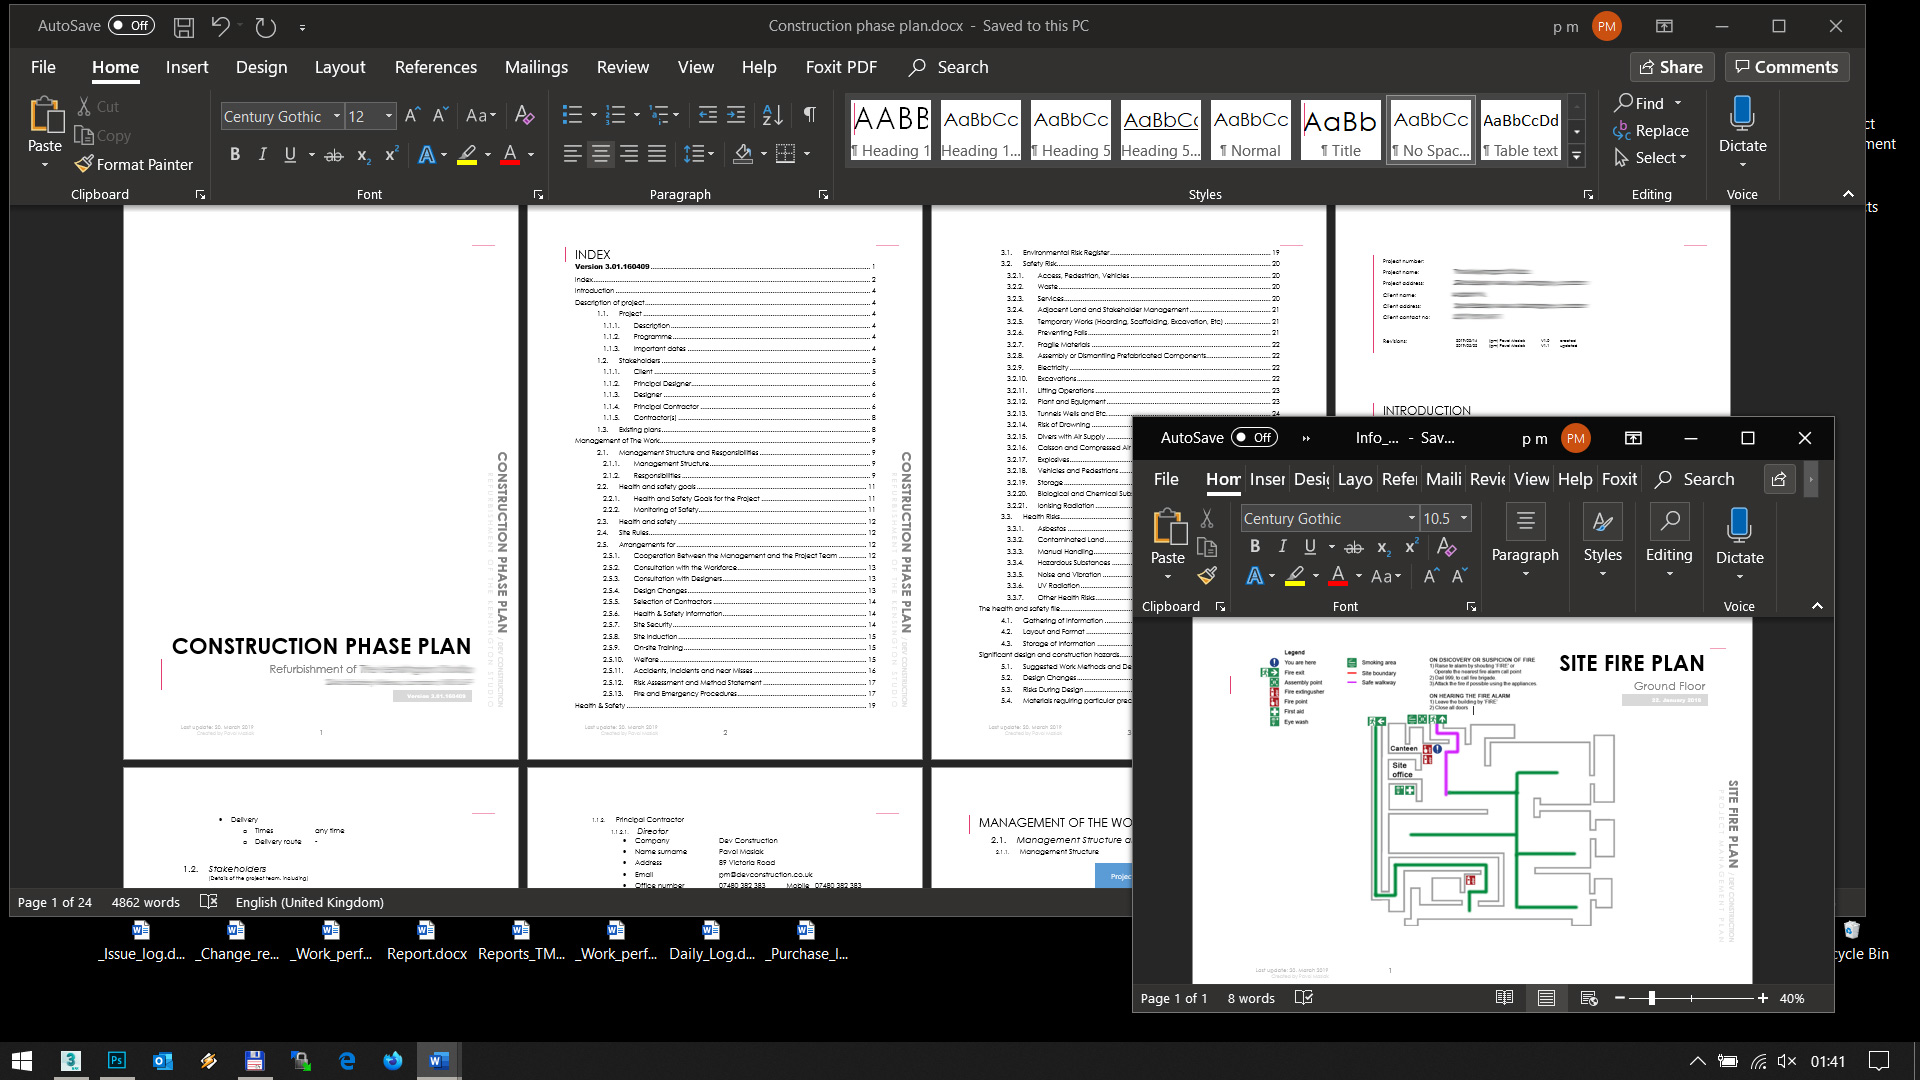Click the Comments button
The height and width of the screenshot is (1080, 1920).
pyautogui.click(x=1786, y=67)
